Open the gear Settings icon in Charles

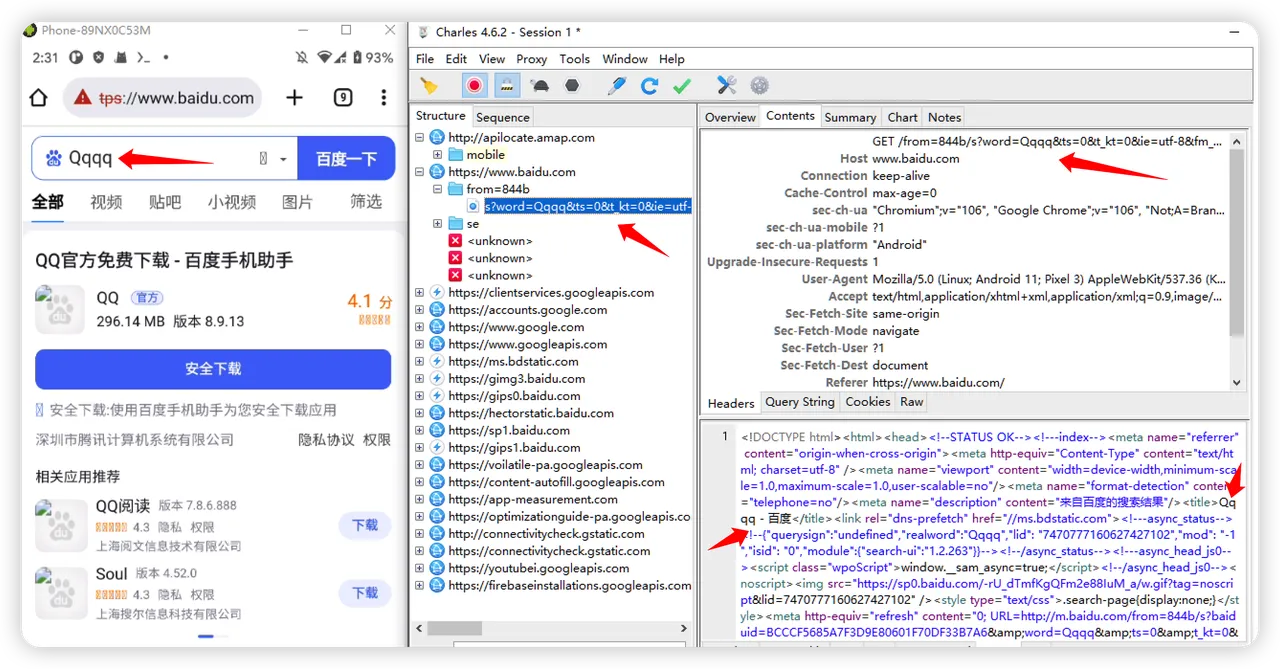[760, 86]
